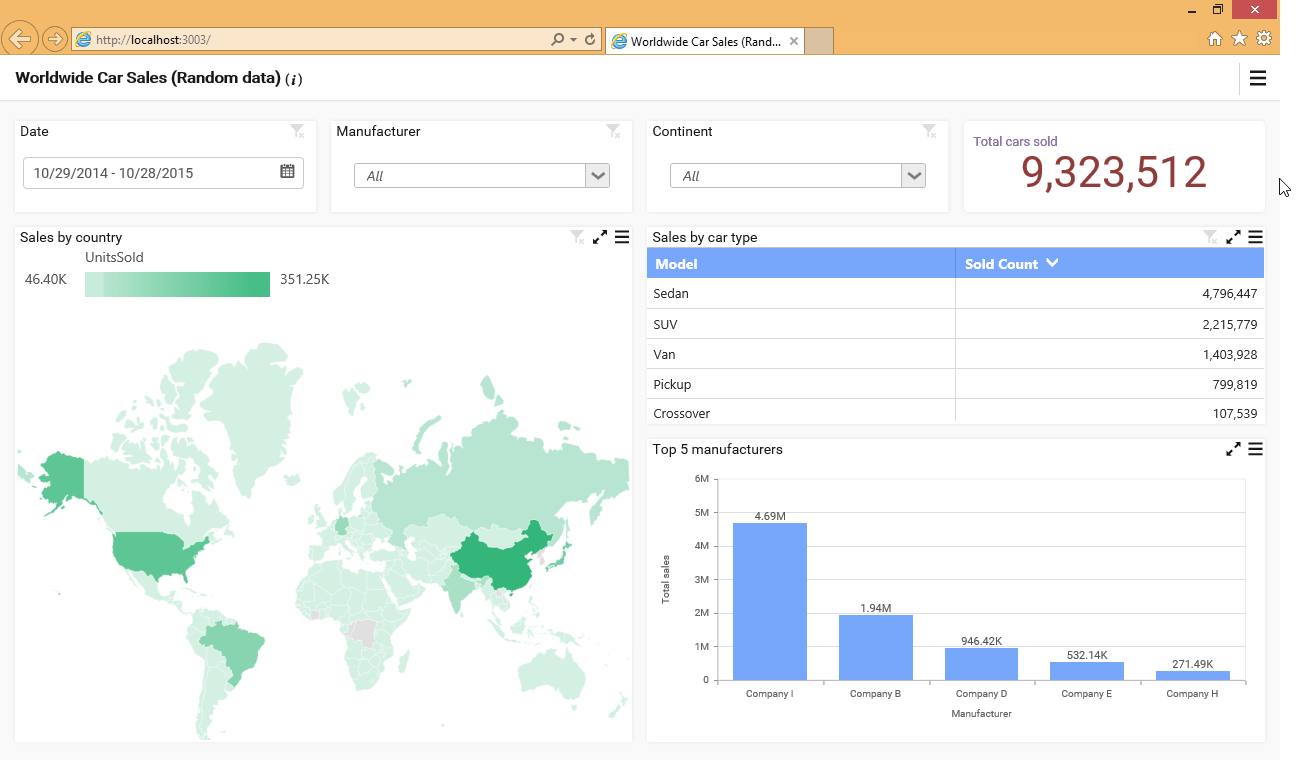Screen dimensions: 1311x760
Task: Open Top 5 manufacturers panel menu
Action: click(x=1255, y=449)
